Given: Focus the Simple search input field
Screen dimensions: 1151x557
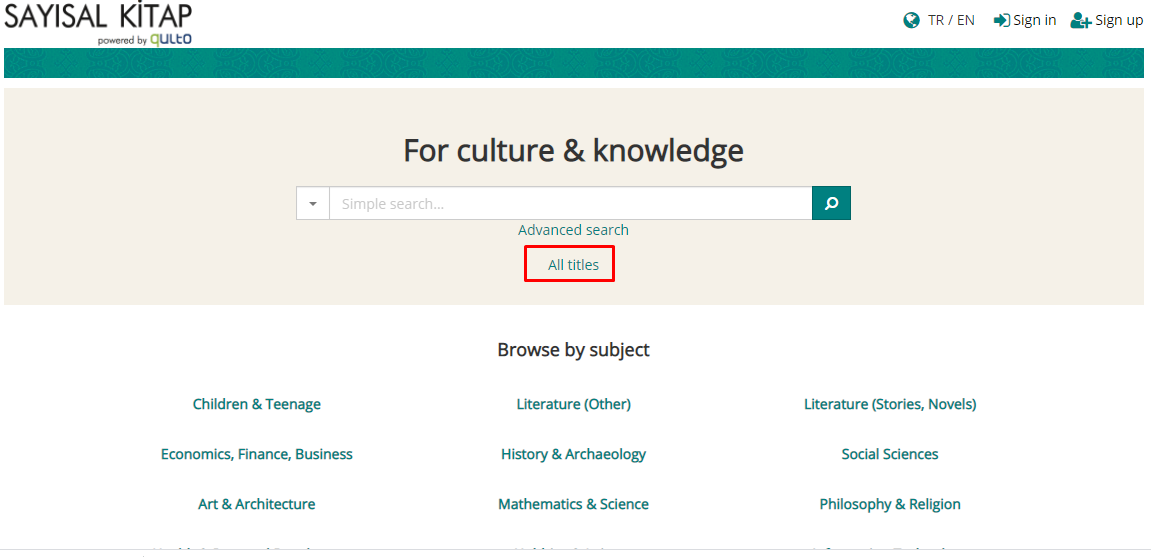Looking at the screenshot, I should coord(570,203).
